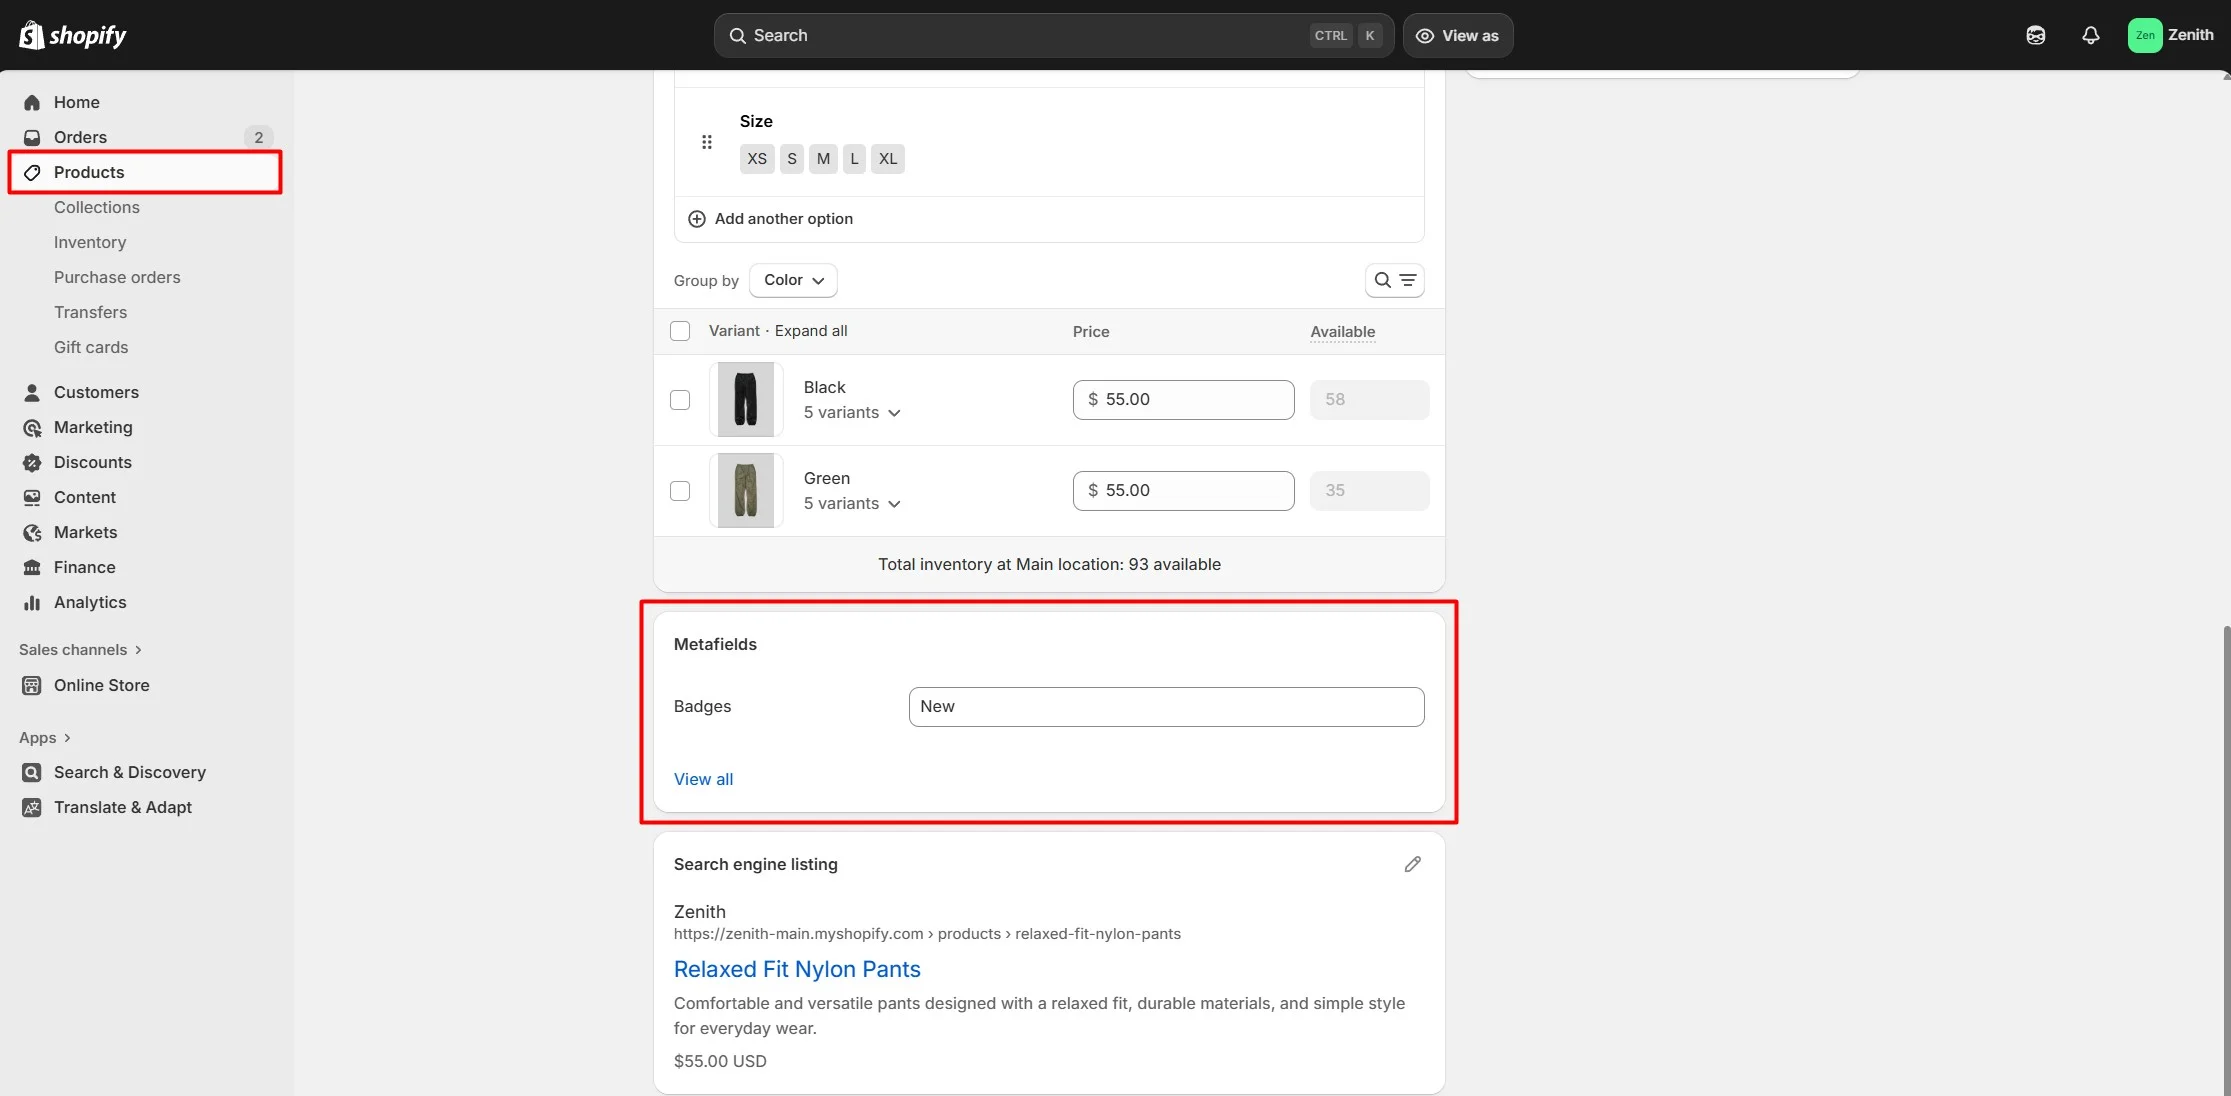Check the Green variant checkbox

point(680,491)
